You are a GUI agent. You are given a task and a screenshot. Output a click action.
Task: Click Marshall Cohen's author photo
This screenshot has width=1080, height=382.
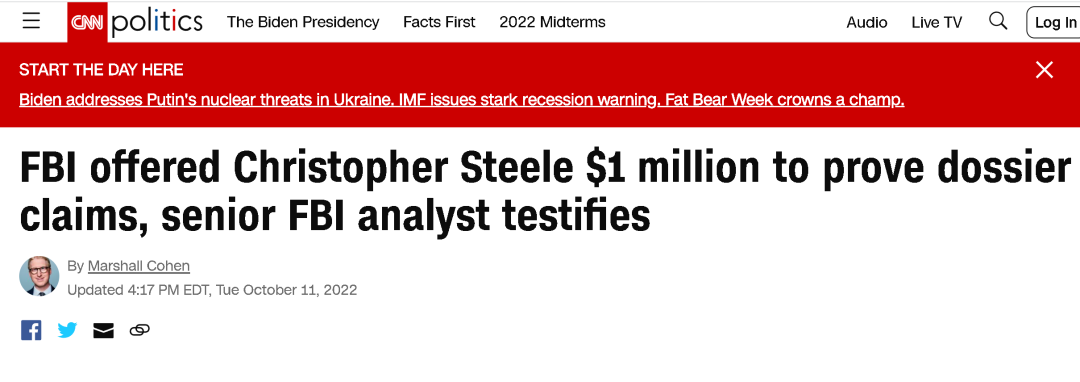tap(39, 276)
